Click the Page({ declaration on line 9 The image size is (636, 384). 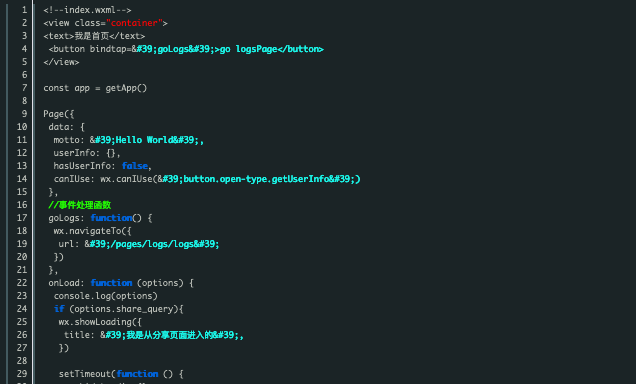pos(59,114)
